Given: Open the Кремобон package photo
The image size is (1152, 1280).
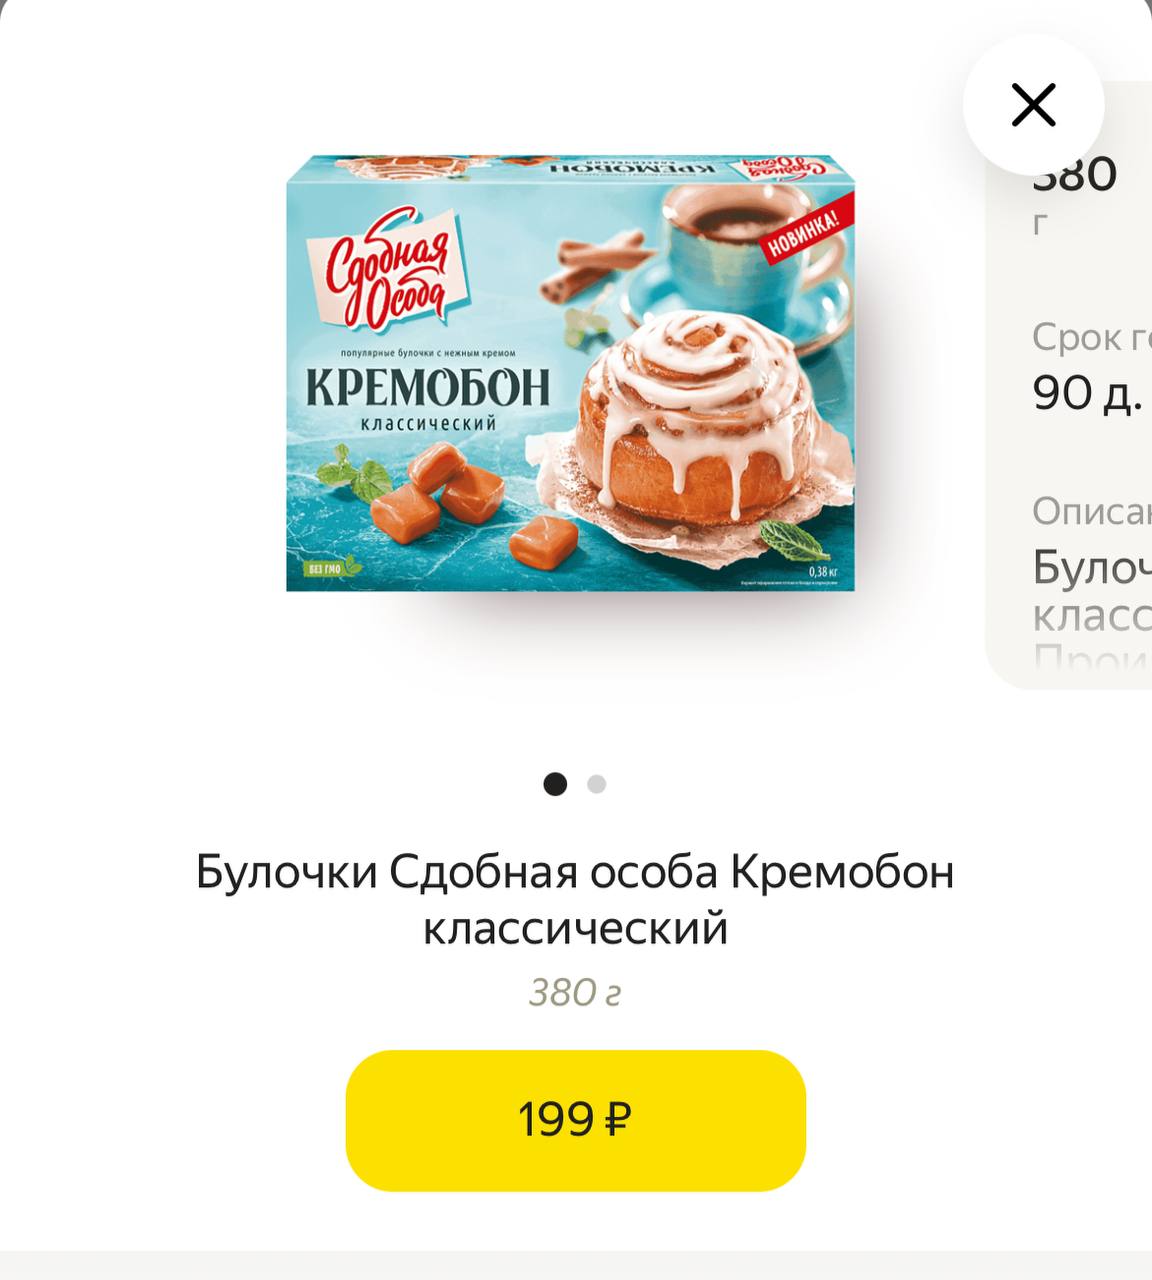Looking at the screenshot, I should tap(571, 373).
